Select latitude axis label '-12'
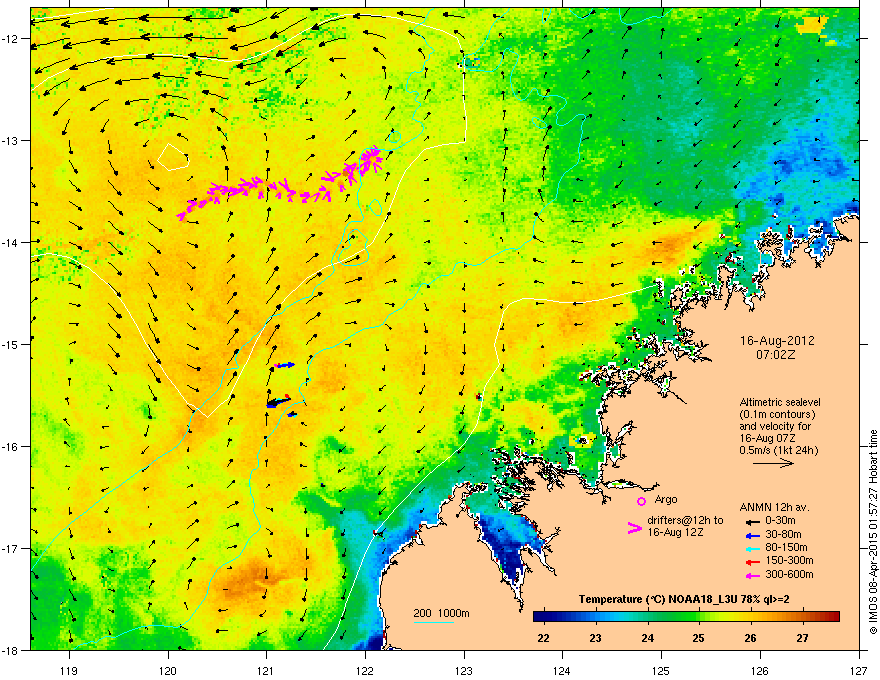The image size is (880, 680). pos(11,38)
